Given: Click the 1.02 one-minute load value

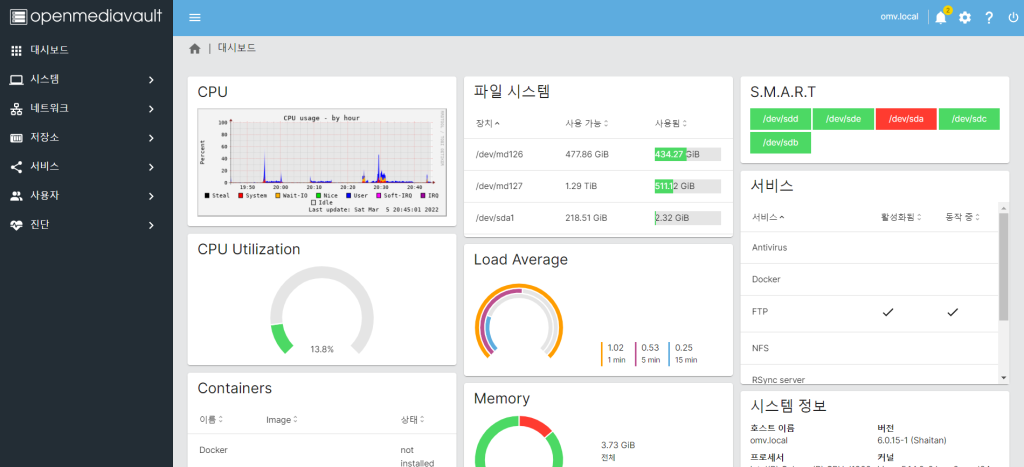Looking at the screenshot, I should click(x=616, y=347).
